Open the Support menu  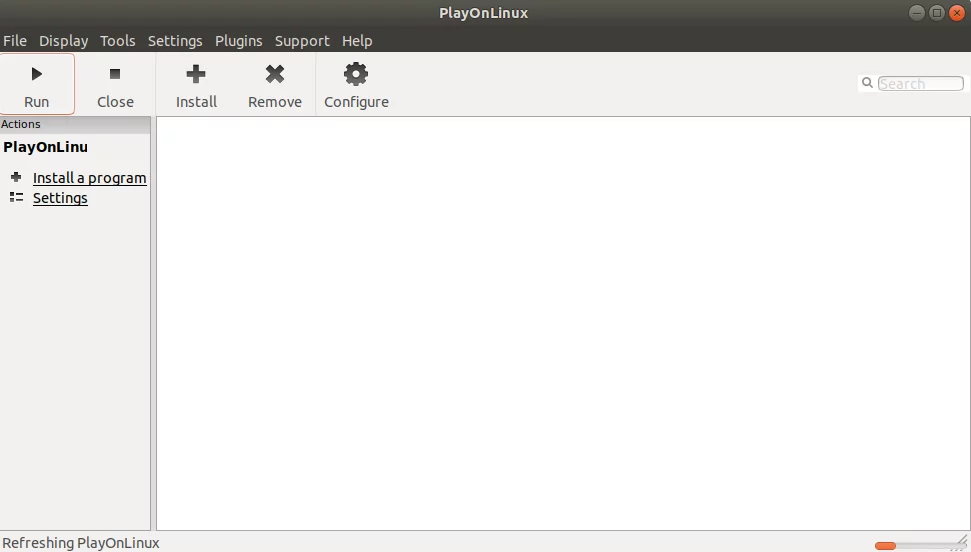[x=302, y=41]
